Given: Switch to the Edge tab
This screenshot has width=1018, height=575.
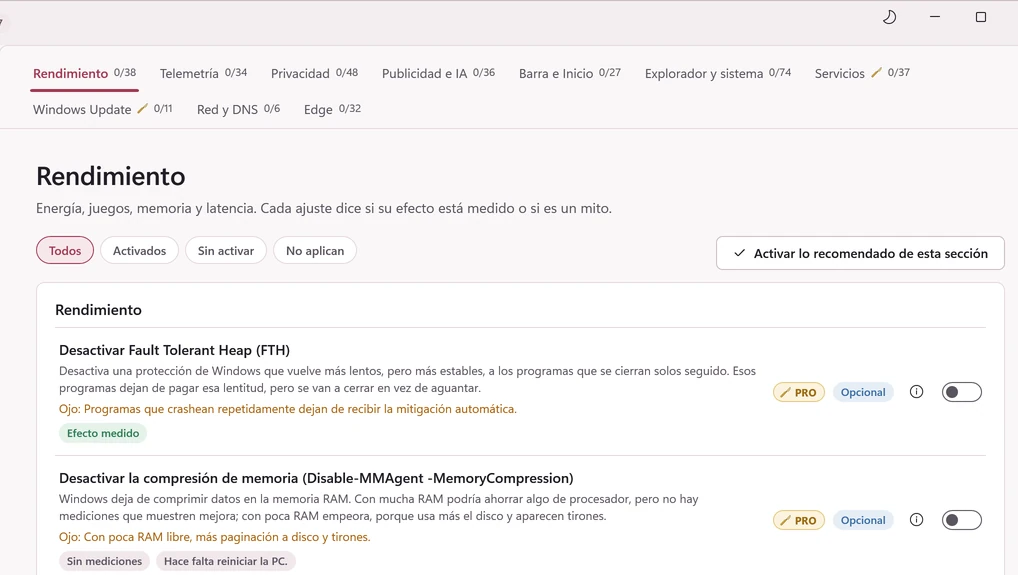Looking at the screenshot, I should [x=332, y=110].
